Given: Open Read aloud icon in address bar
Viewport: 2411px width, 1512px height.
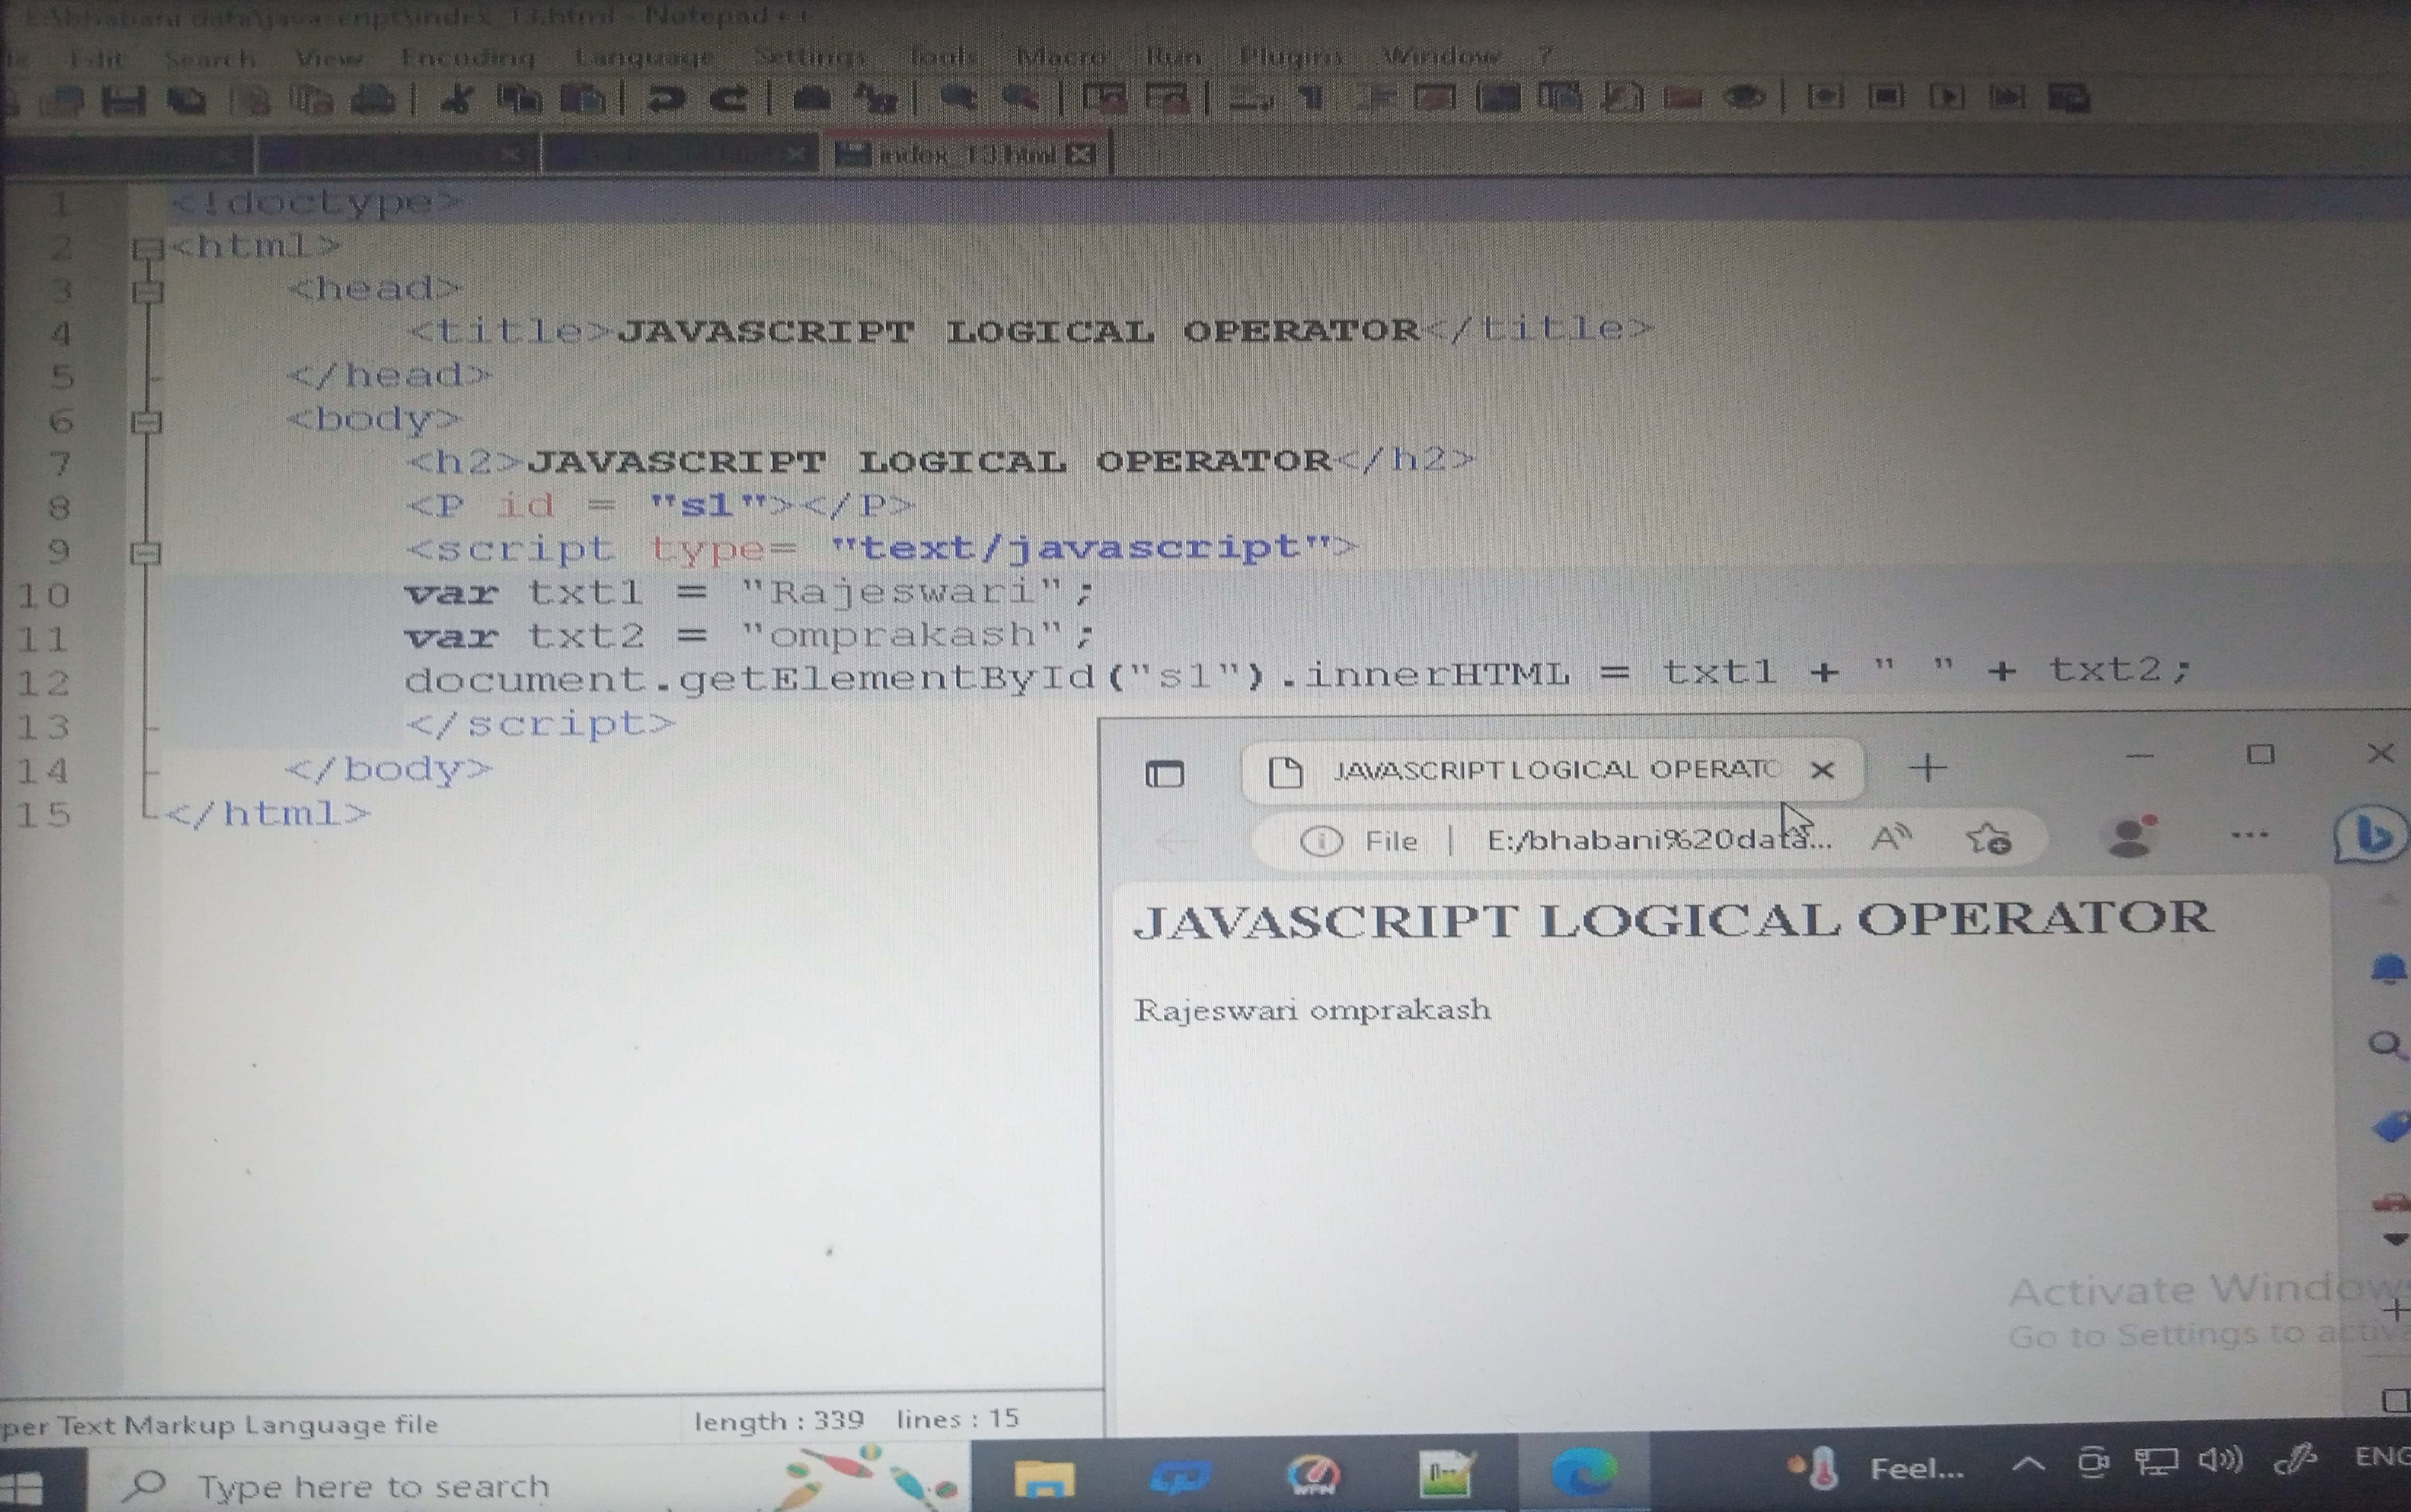Looking at the screenshot, I should click(x=1890, y=838).
